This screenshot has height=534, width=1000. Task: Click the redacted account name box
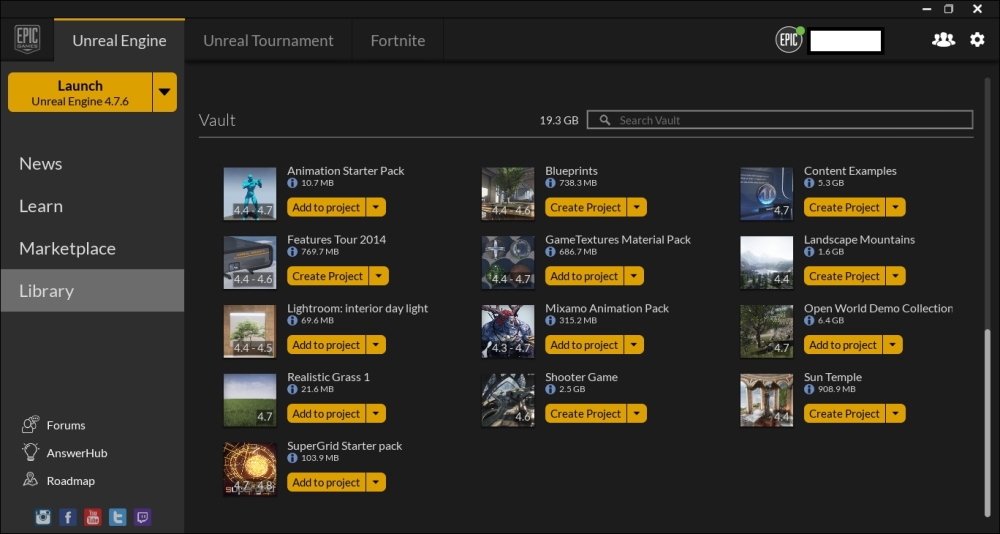[846, 41]
